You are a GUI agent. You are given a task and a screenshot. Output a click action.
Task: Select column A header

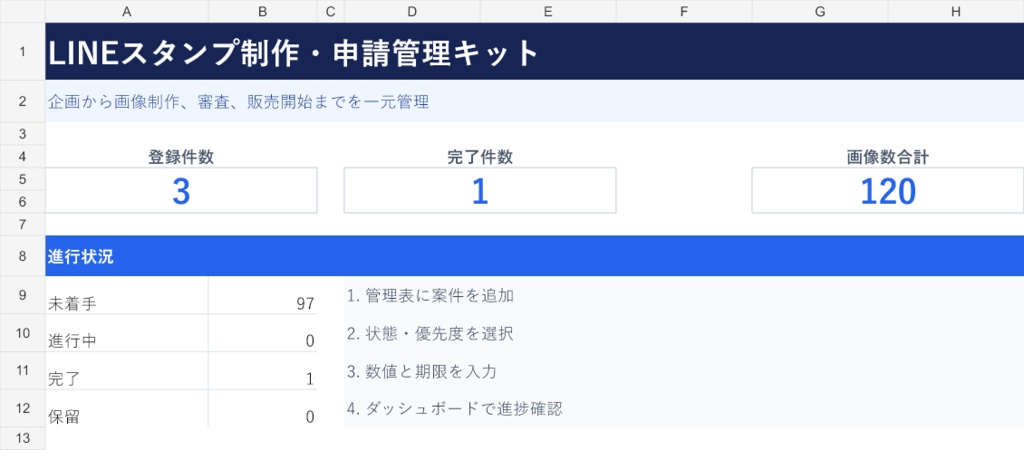click(127, 11)
